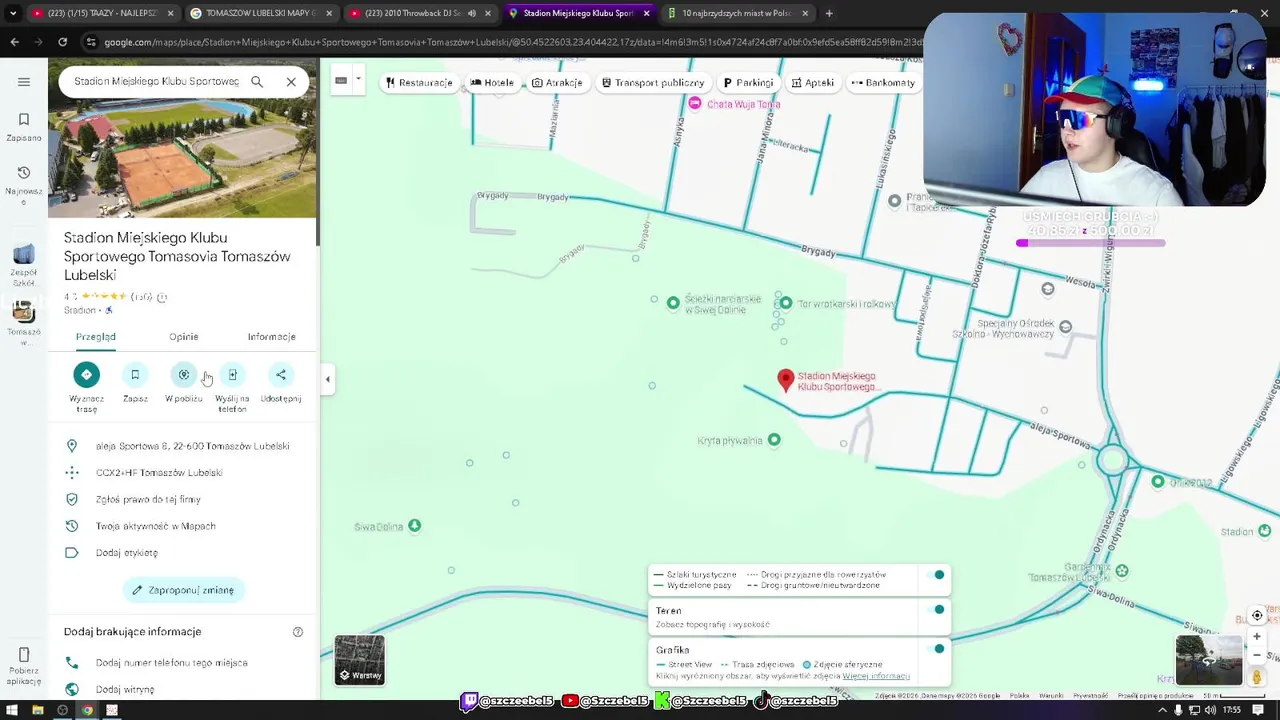Click Ścieżki narciarskie w Siwej Dolinie marker
This screenshot has width=1280, height=720.
pyautogui.click(x=673, y=303)
